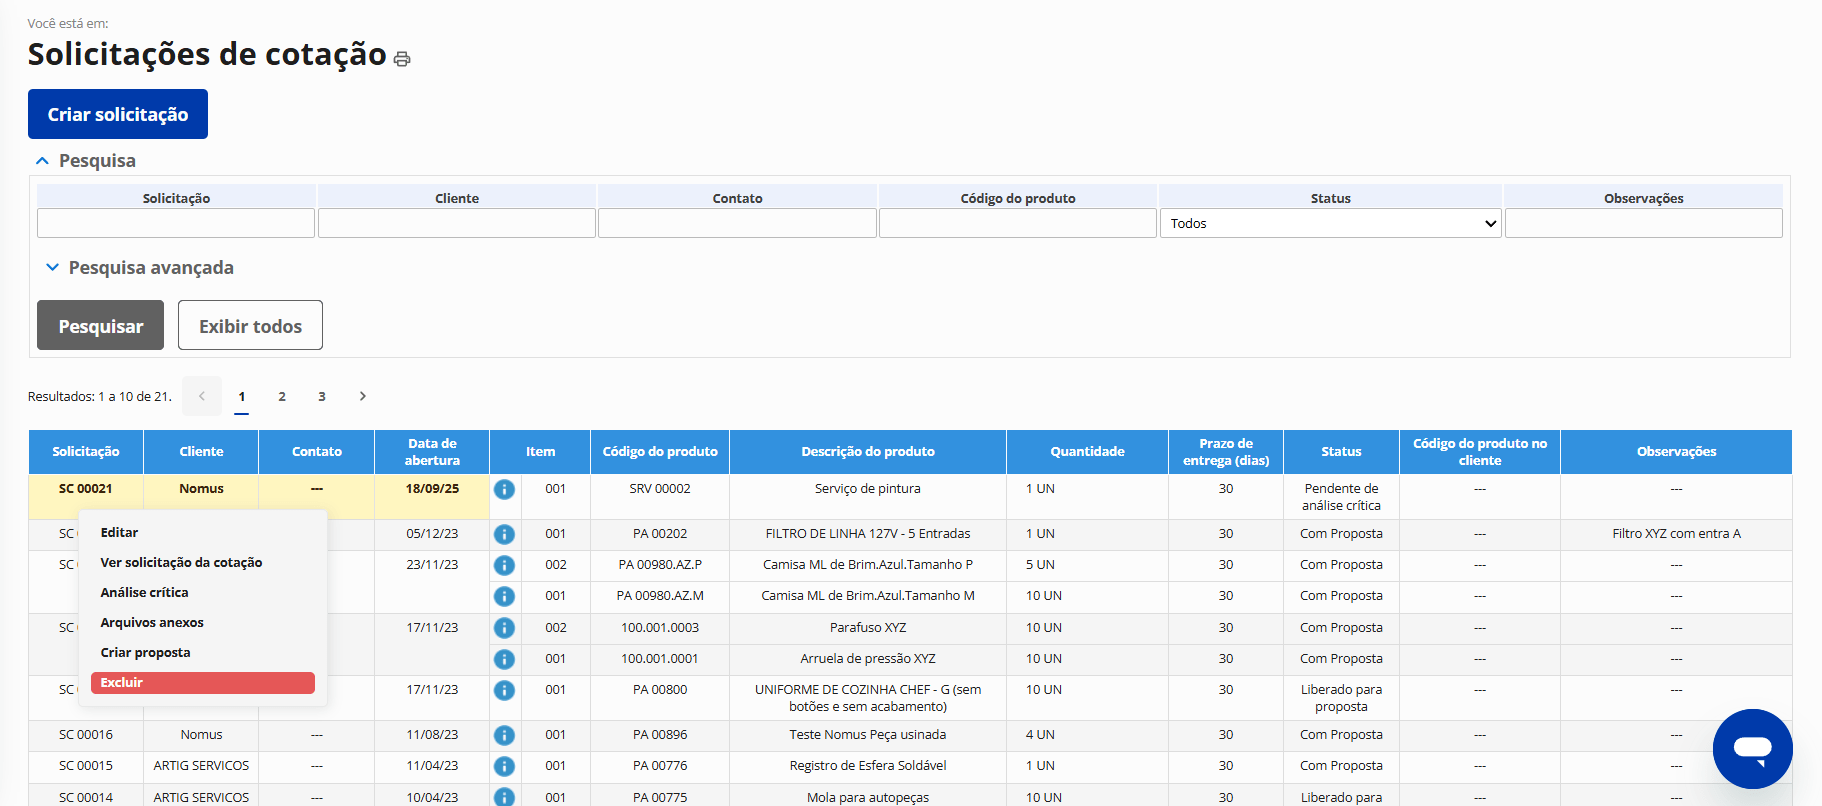Click the Exibir todos button
This screenshot has height=806, width=1822.
click(250, 326)
